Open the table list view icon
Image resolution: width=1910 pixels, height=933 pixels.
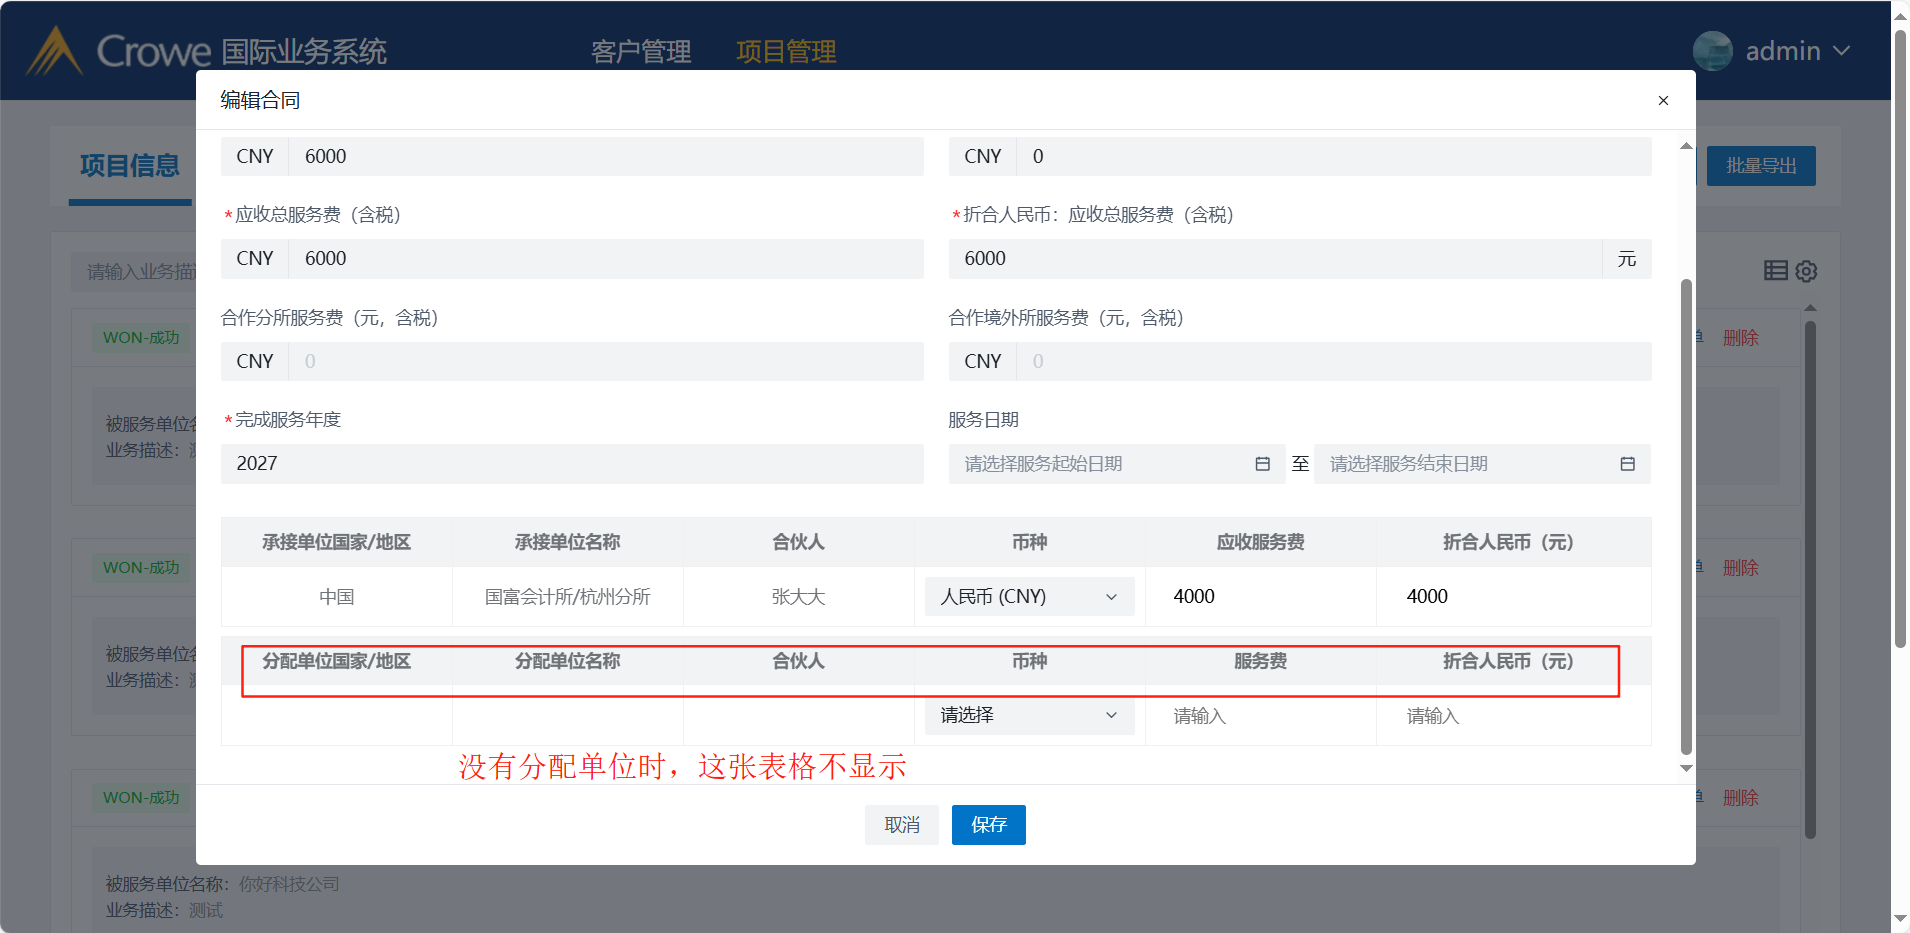click(x=1775, y=270)
